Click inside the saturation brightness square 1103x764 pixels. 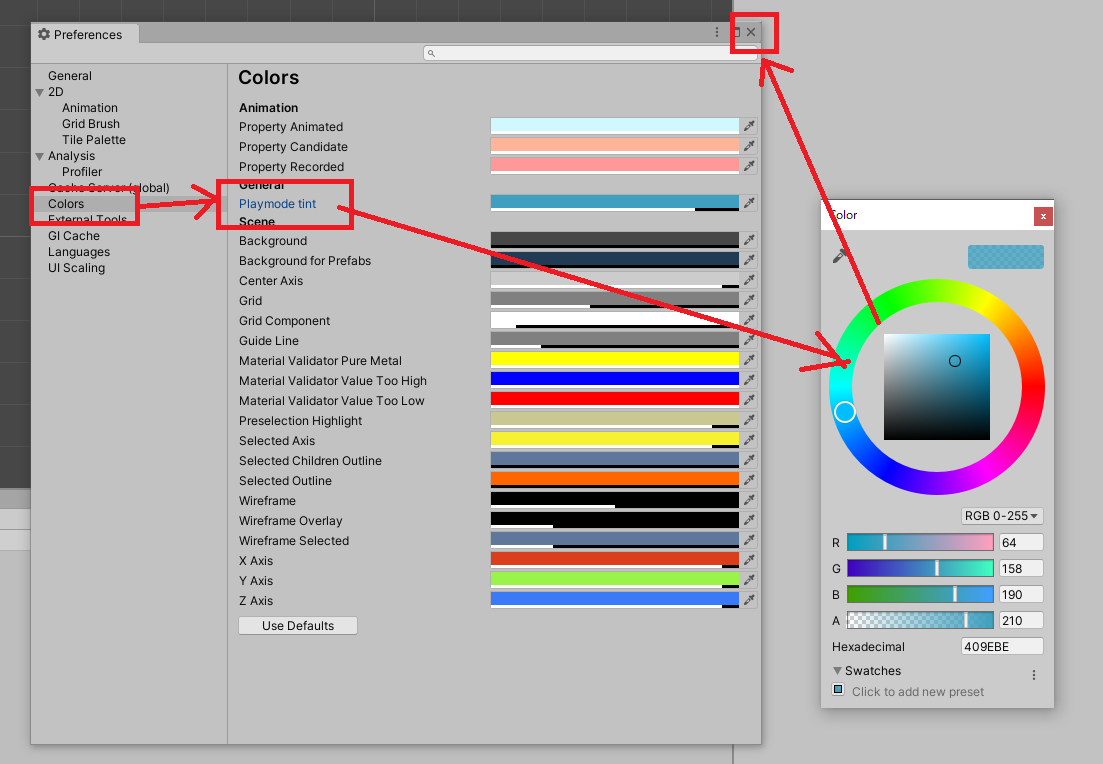pos(936,387)
